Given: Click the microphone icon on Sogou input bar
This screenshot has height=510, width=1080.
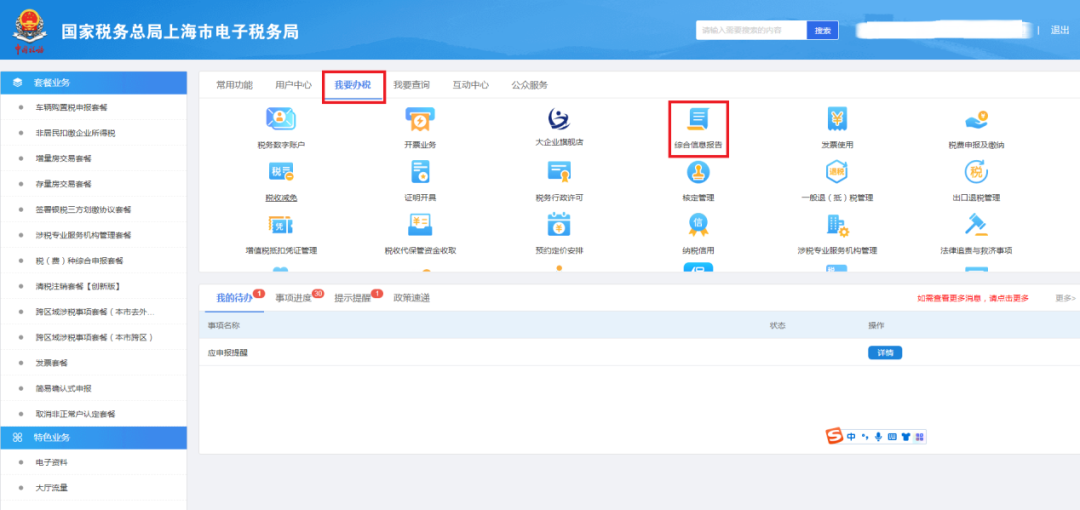Looking at the screenshot, I should click(x=878, y=437).
